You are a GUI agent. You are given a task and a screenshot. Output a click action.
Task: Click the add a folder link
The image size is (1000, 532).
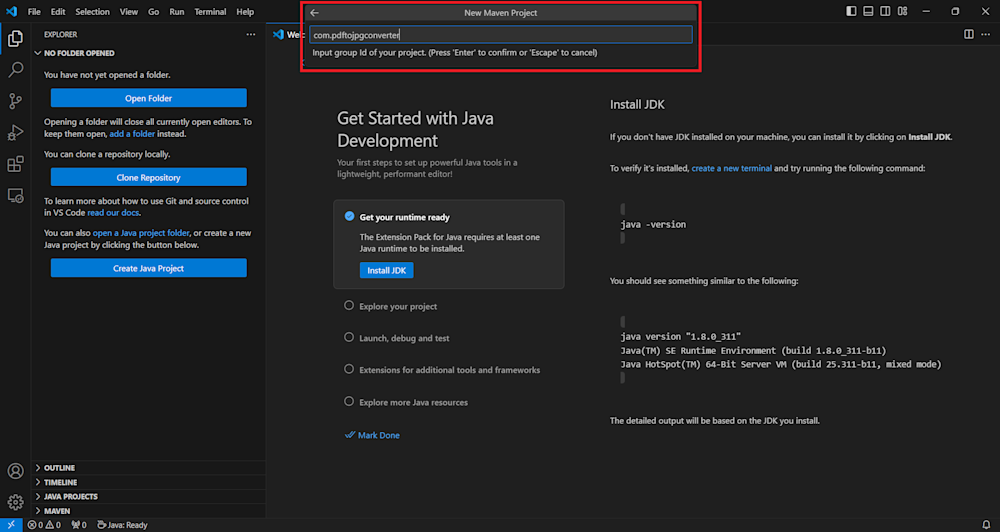132,134
